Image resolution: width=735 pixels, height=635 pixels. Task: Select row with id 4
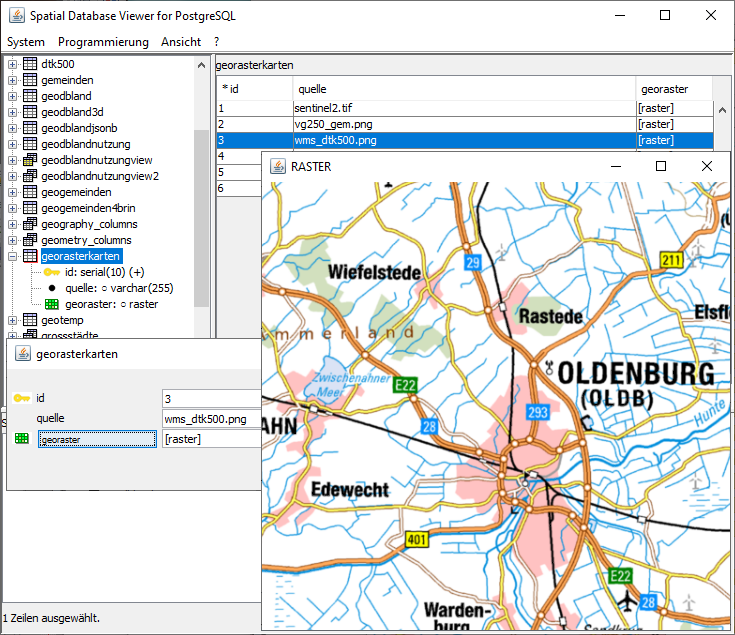pyautogui.click(x=239, y=156)
